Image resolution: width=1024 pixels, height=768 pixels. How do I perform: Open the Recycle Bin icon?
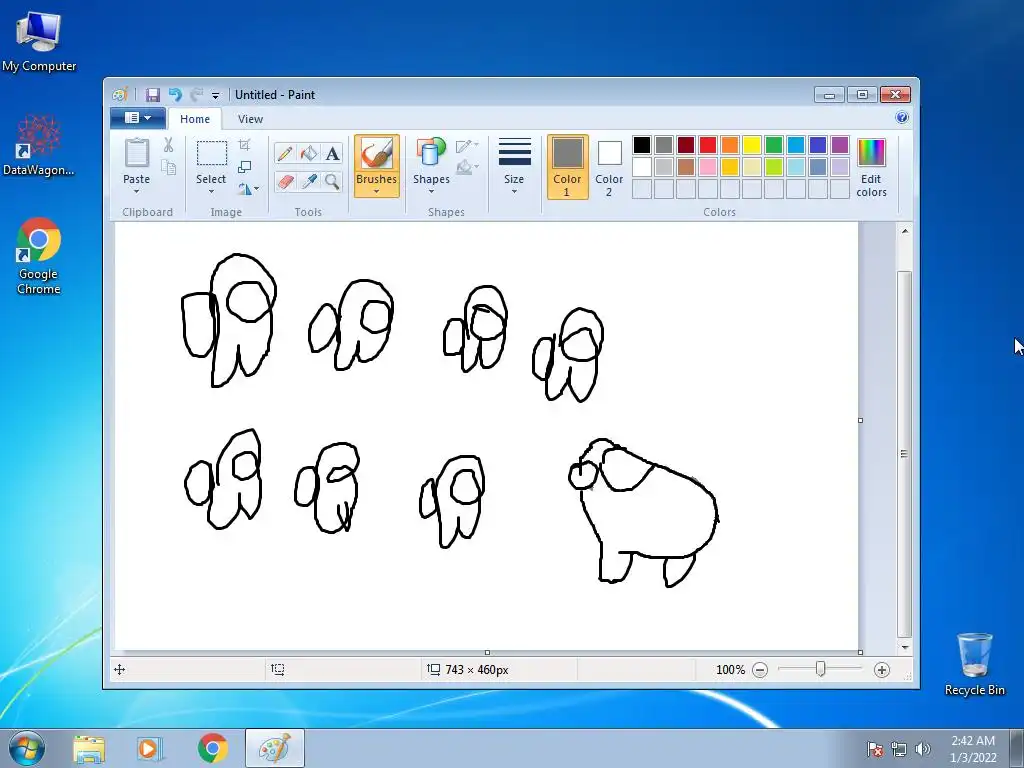pos(974,664)
